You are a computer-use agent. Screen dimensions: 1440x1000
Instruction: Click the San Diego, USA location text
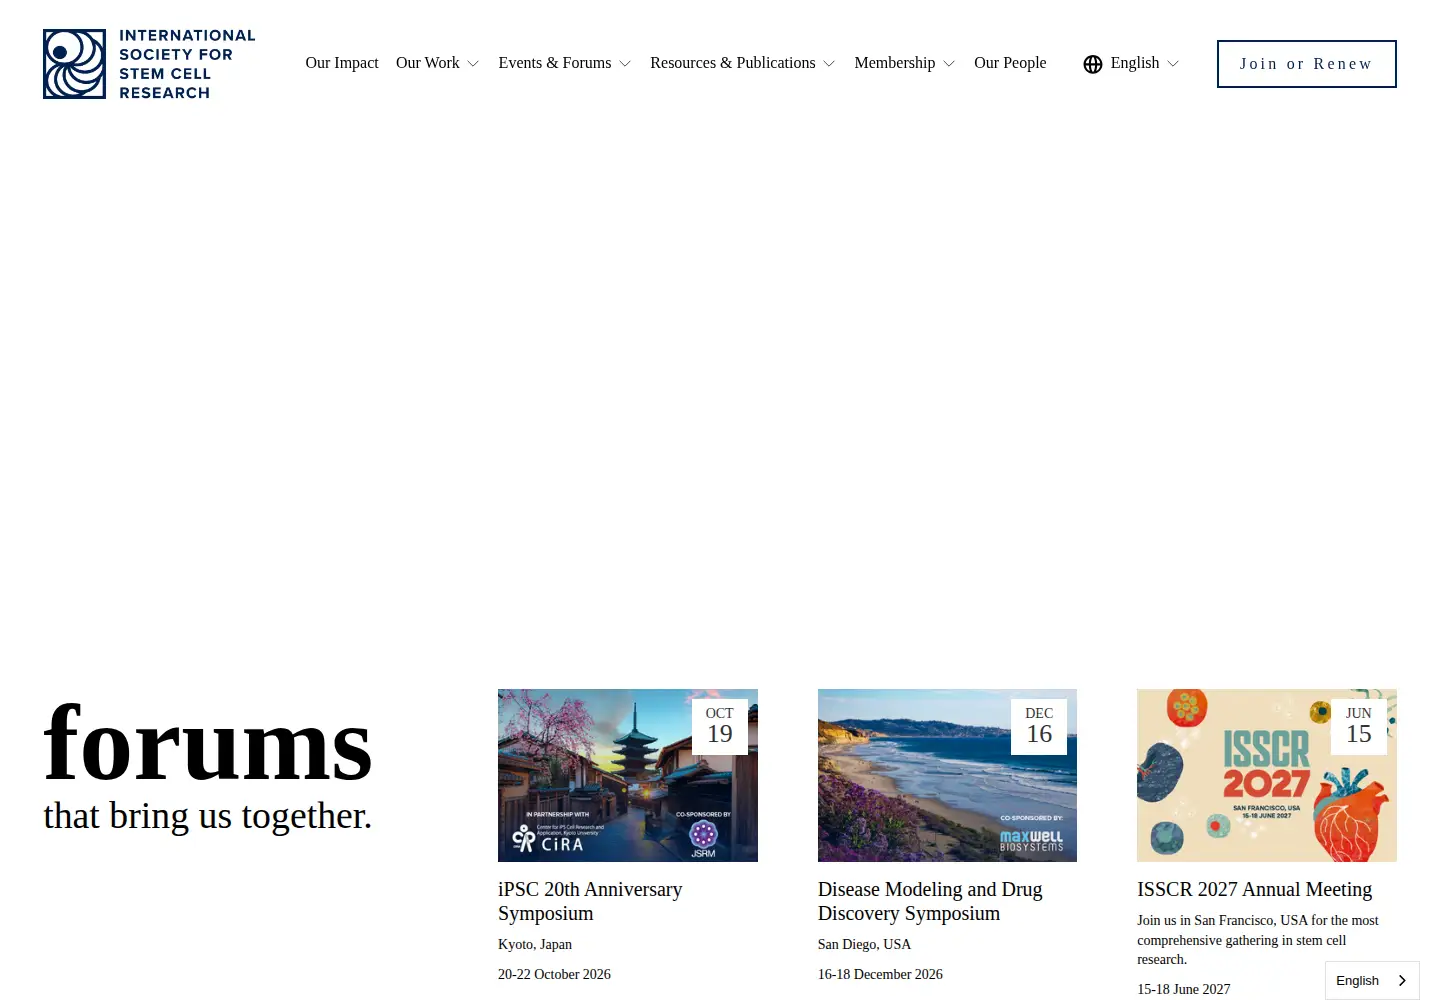coord(864,944)
